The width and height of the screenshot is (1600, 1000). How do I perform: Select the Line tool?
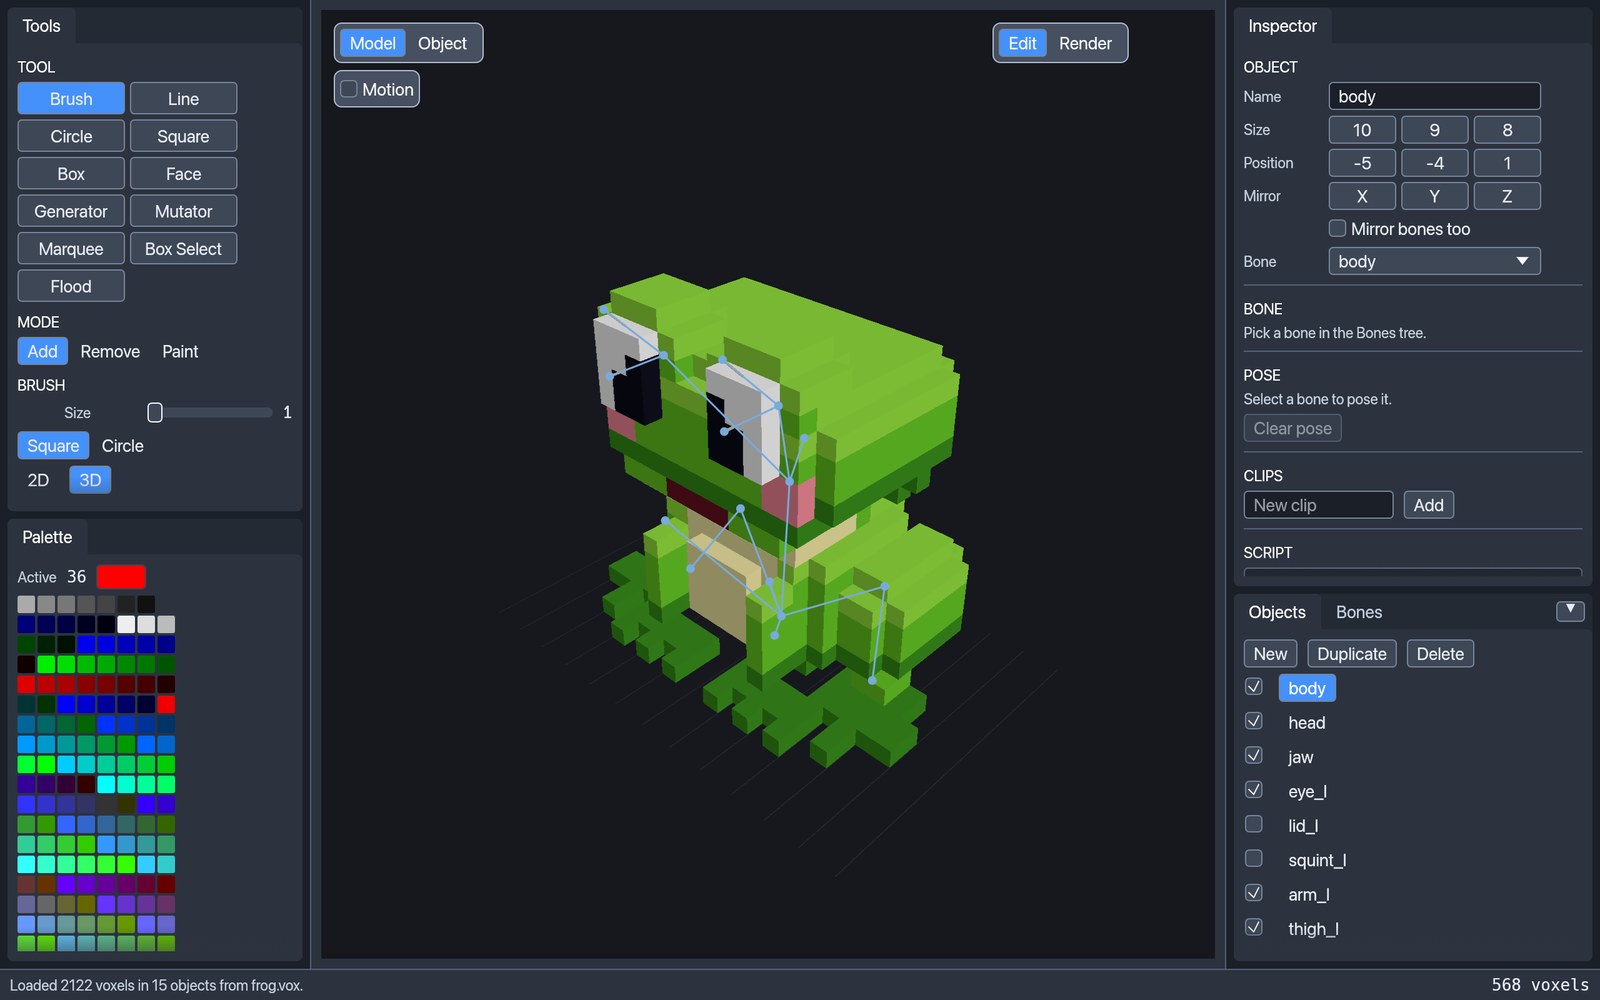click(x=183, y=99)
